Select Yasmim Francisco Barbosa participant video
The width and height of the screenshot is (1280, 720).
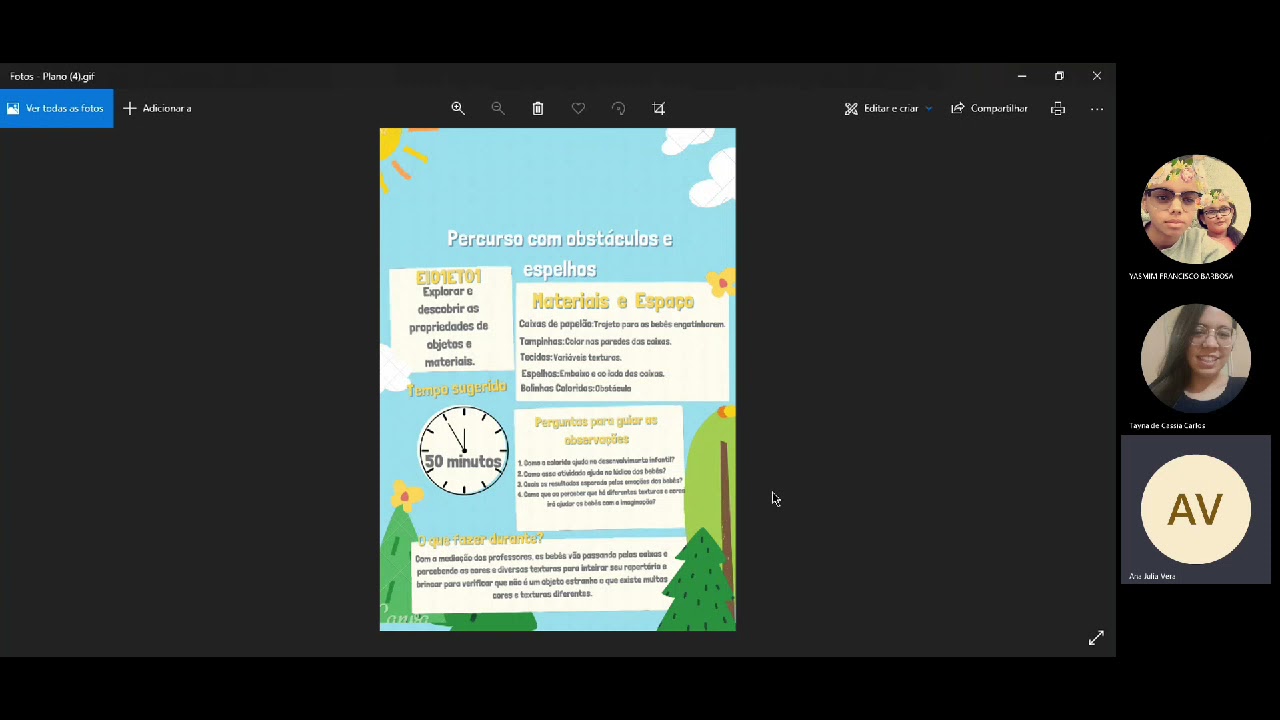click(1196, 209)
